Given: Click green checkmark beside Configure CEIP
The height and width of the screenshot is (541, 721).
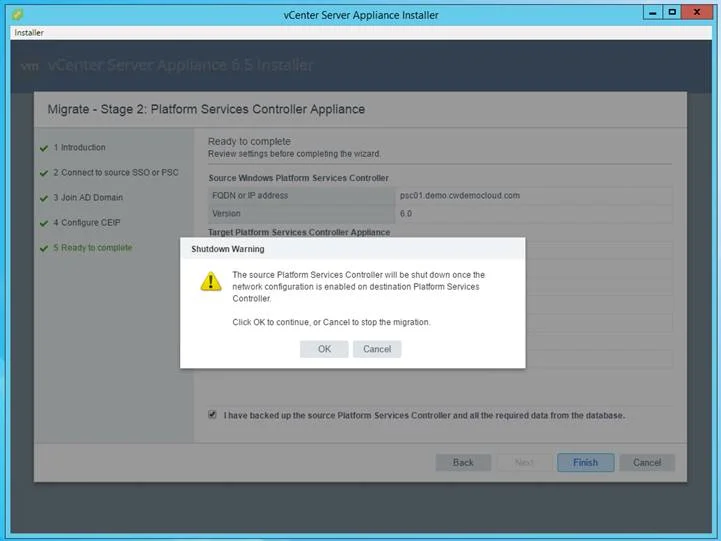Looking at the screenshot, I should (x=44, y=223).
